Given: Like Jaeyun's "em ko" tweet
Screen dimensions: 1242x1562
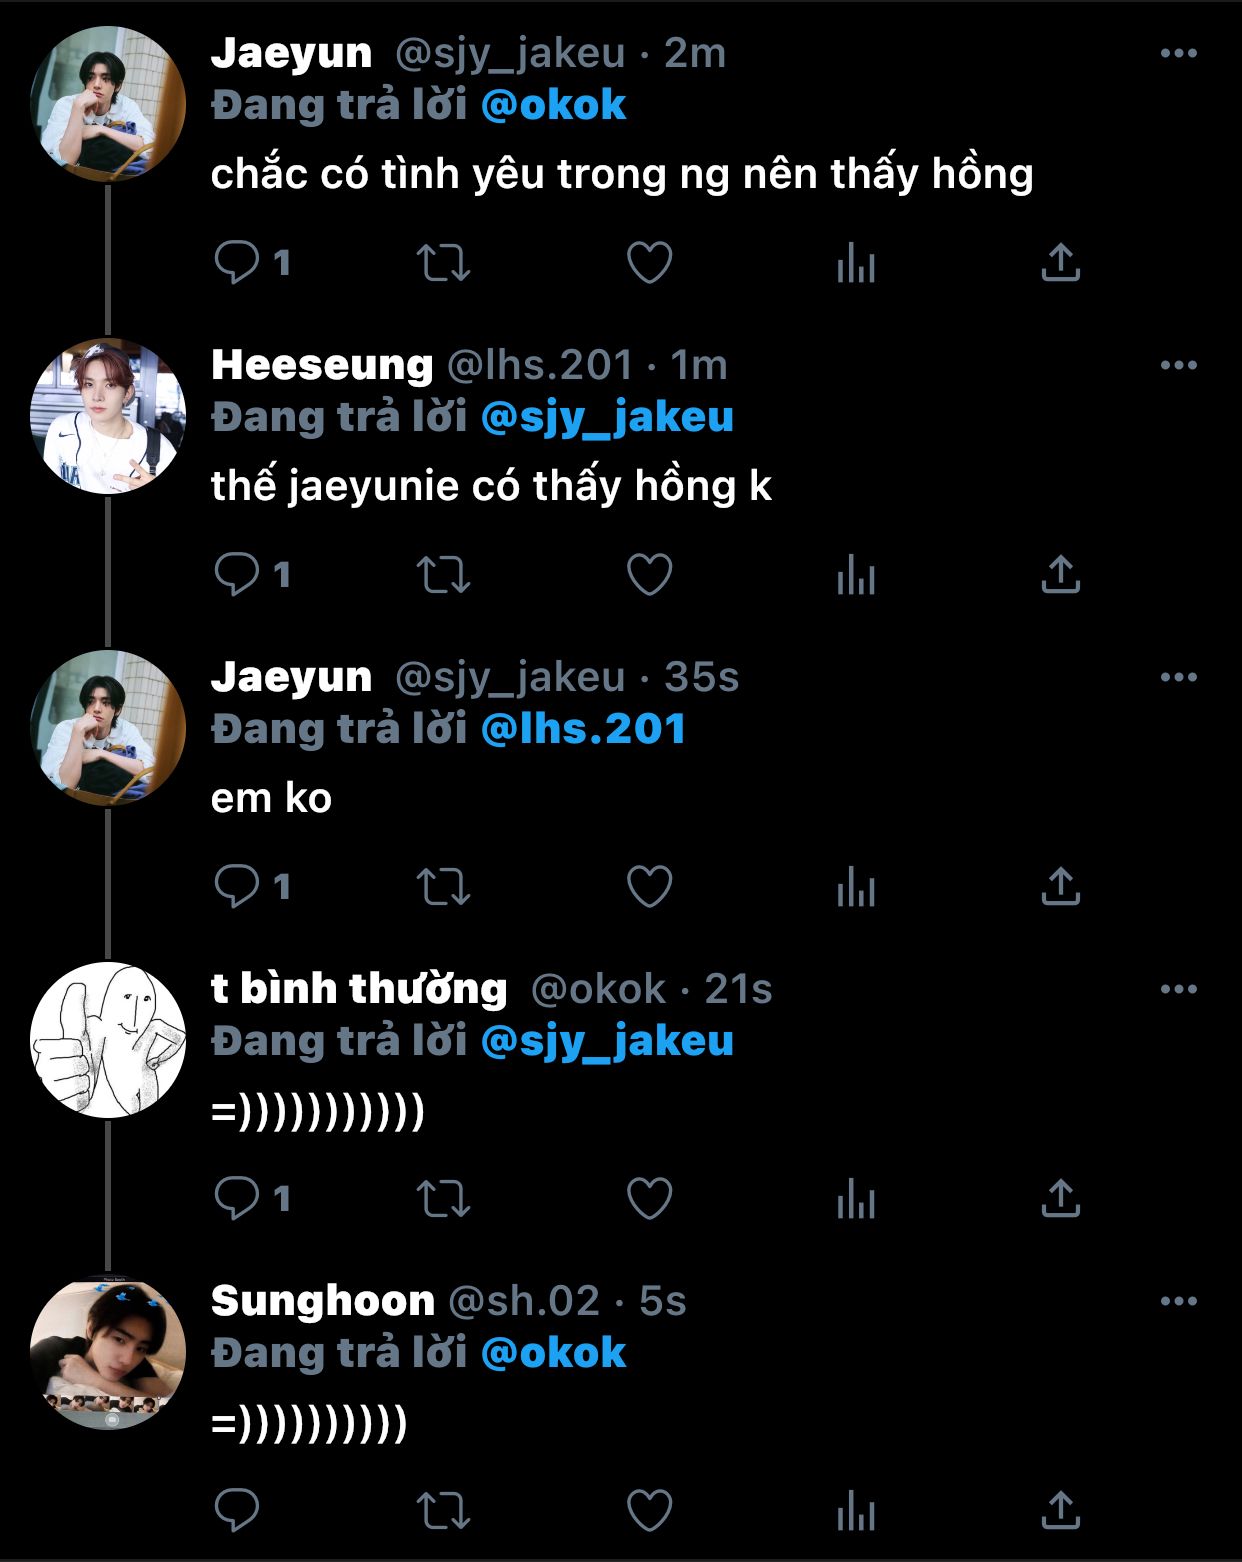Looking at the screenshot, I should 649,887.
